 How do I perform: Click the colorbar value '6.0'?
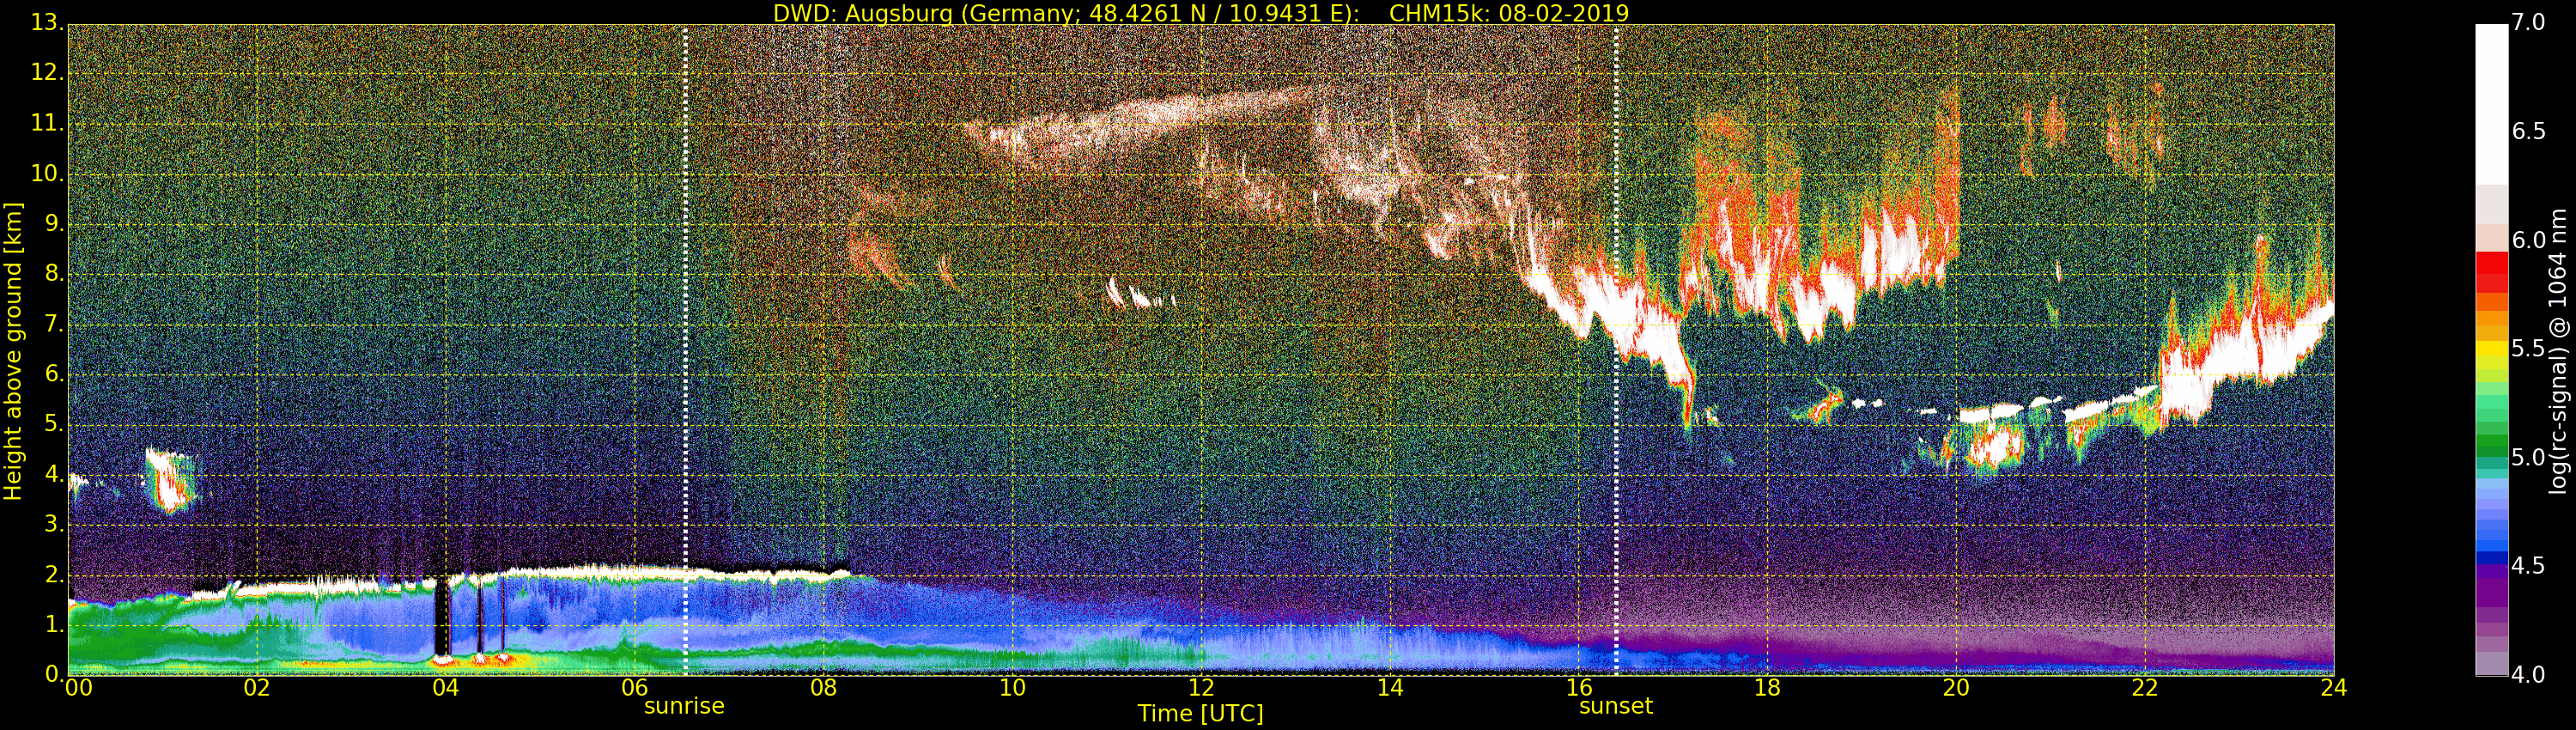2528,240
